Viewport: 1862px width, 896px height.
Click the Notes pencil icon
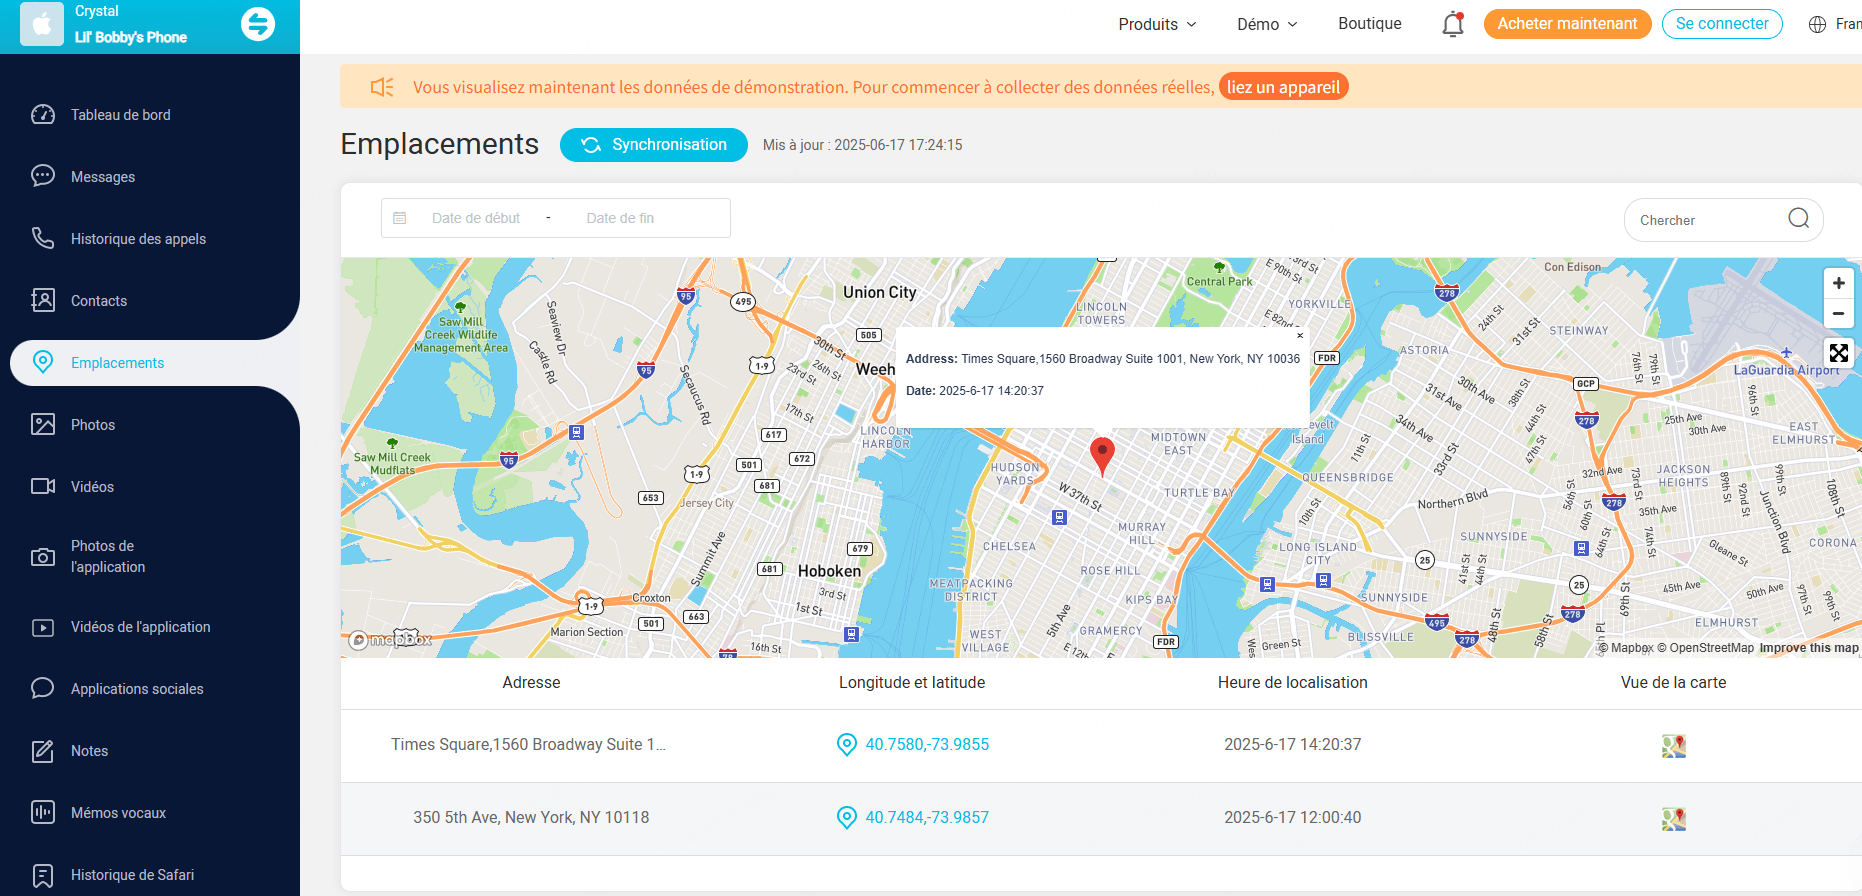[x=43, y=751]
